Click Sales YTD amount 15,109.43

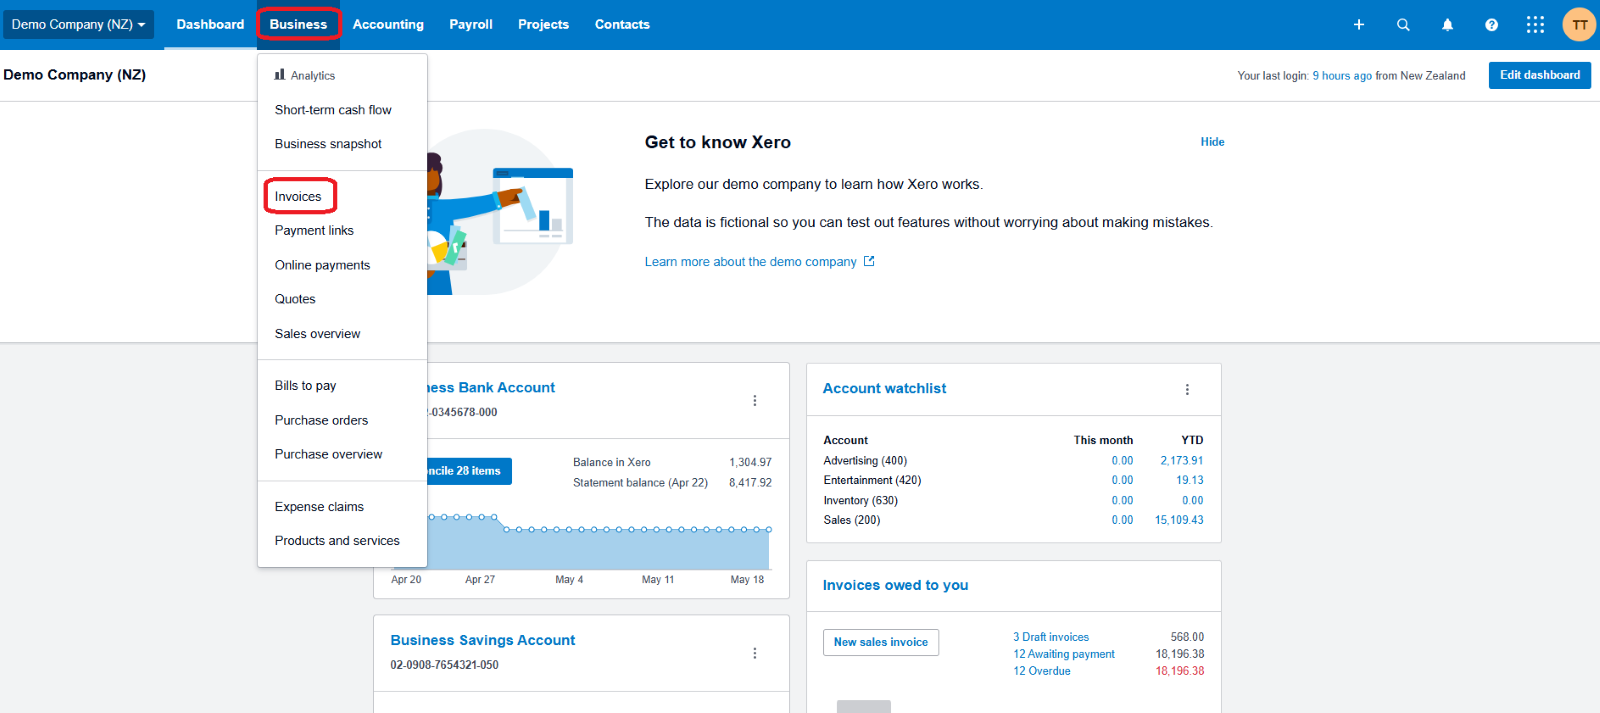[x=1179, y=521]
